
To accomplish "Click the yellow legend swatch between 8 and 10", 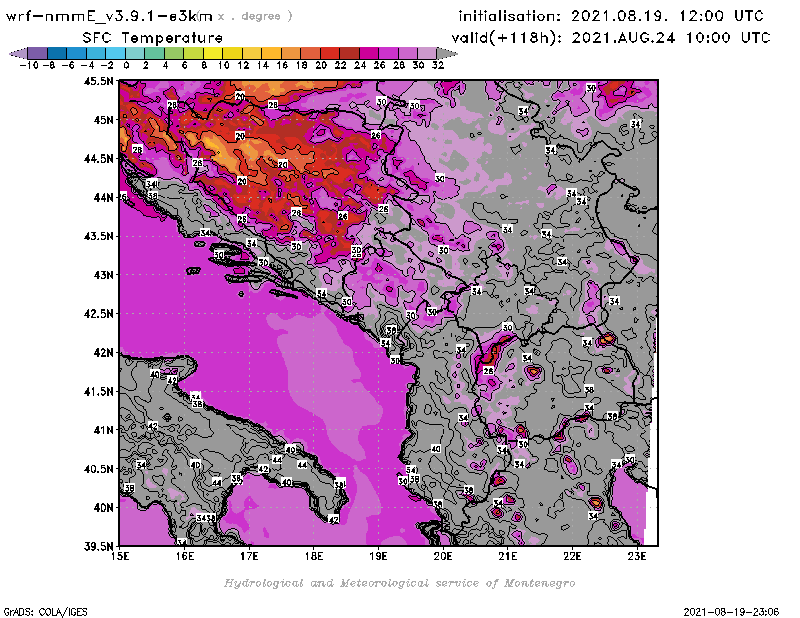I will tap(213, 53).
